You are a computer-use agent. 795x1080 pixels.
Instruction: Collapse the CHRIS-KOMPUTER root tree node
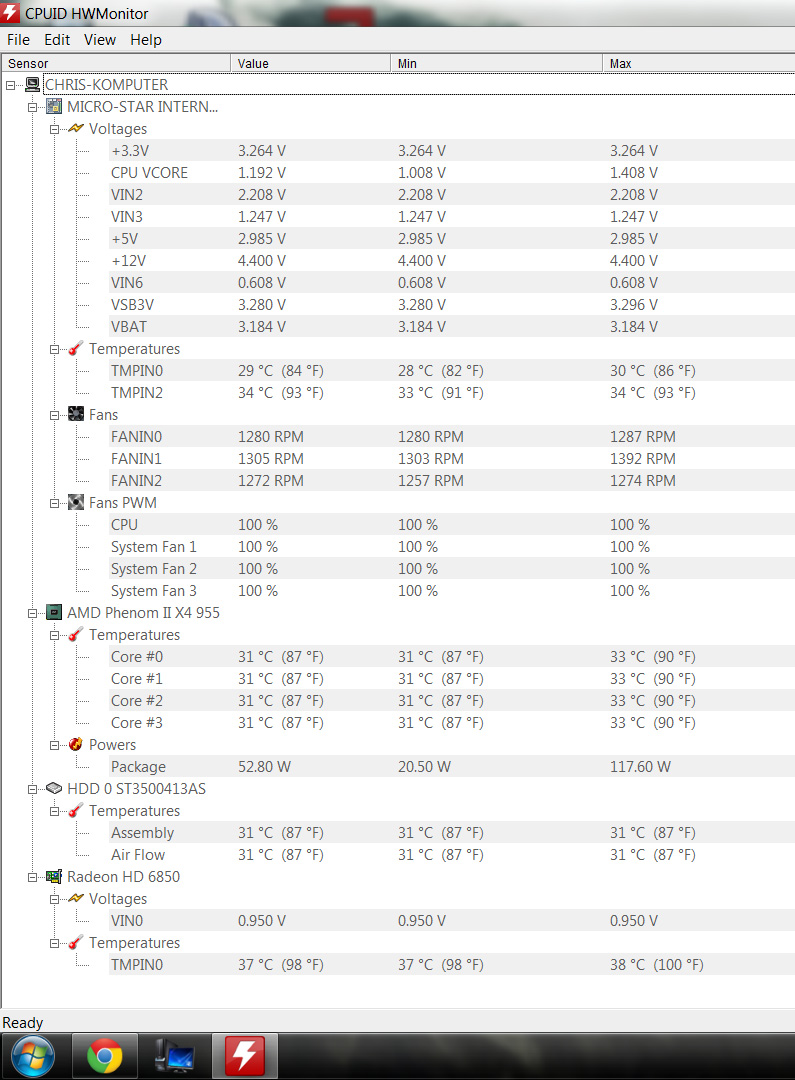point(11,85)
